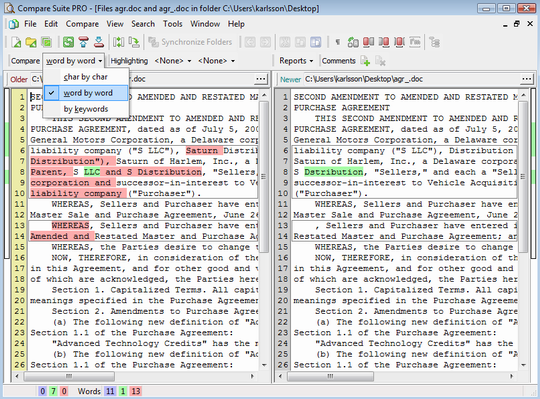Viewport: 540px width, 399px height.
Task: Click the Older panel scroll-down arrow
Action: pos(264,365)
